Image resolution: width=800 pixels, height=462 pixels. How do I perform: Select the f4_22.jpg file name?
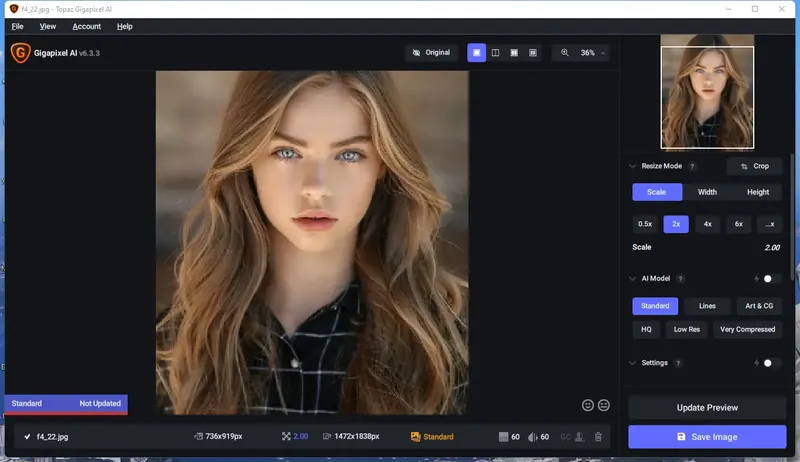click(52, 437)
